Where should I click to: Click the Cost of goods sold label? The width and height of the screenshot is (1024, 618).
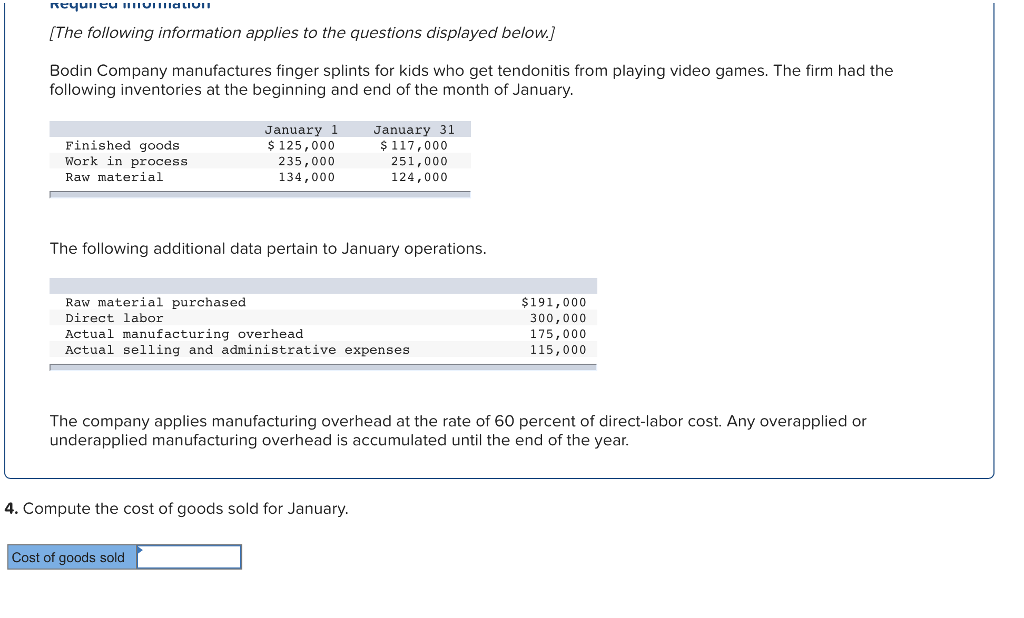coord(70,556)
